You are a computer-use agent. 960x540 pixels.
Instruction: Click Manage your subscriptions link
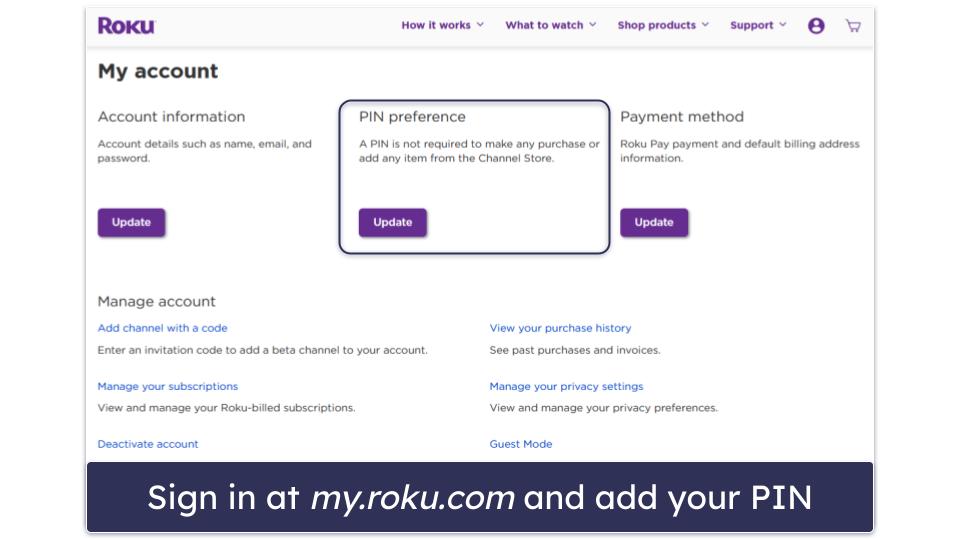[x=167, y=386]
